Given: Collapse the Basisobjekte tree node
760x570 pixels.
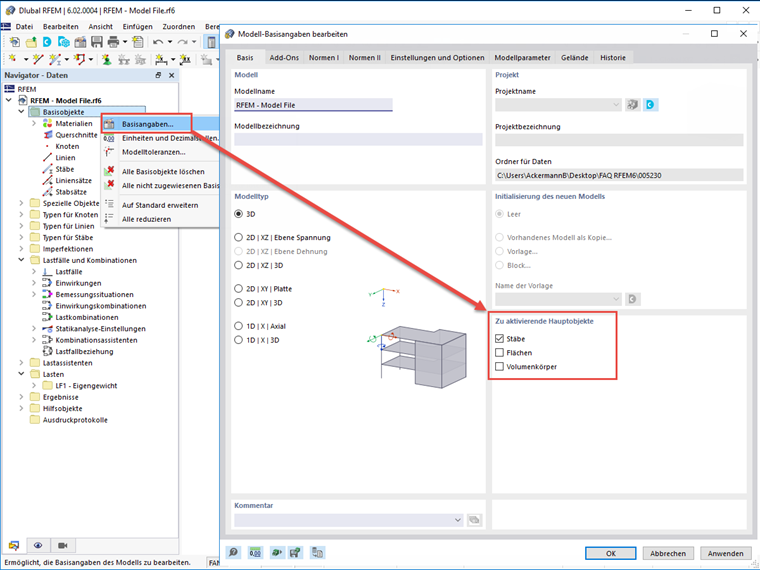Looking at the screenshot, I should click(x=21, y=112).
